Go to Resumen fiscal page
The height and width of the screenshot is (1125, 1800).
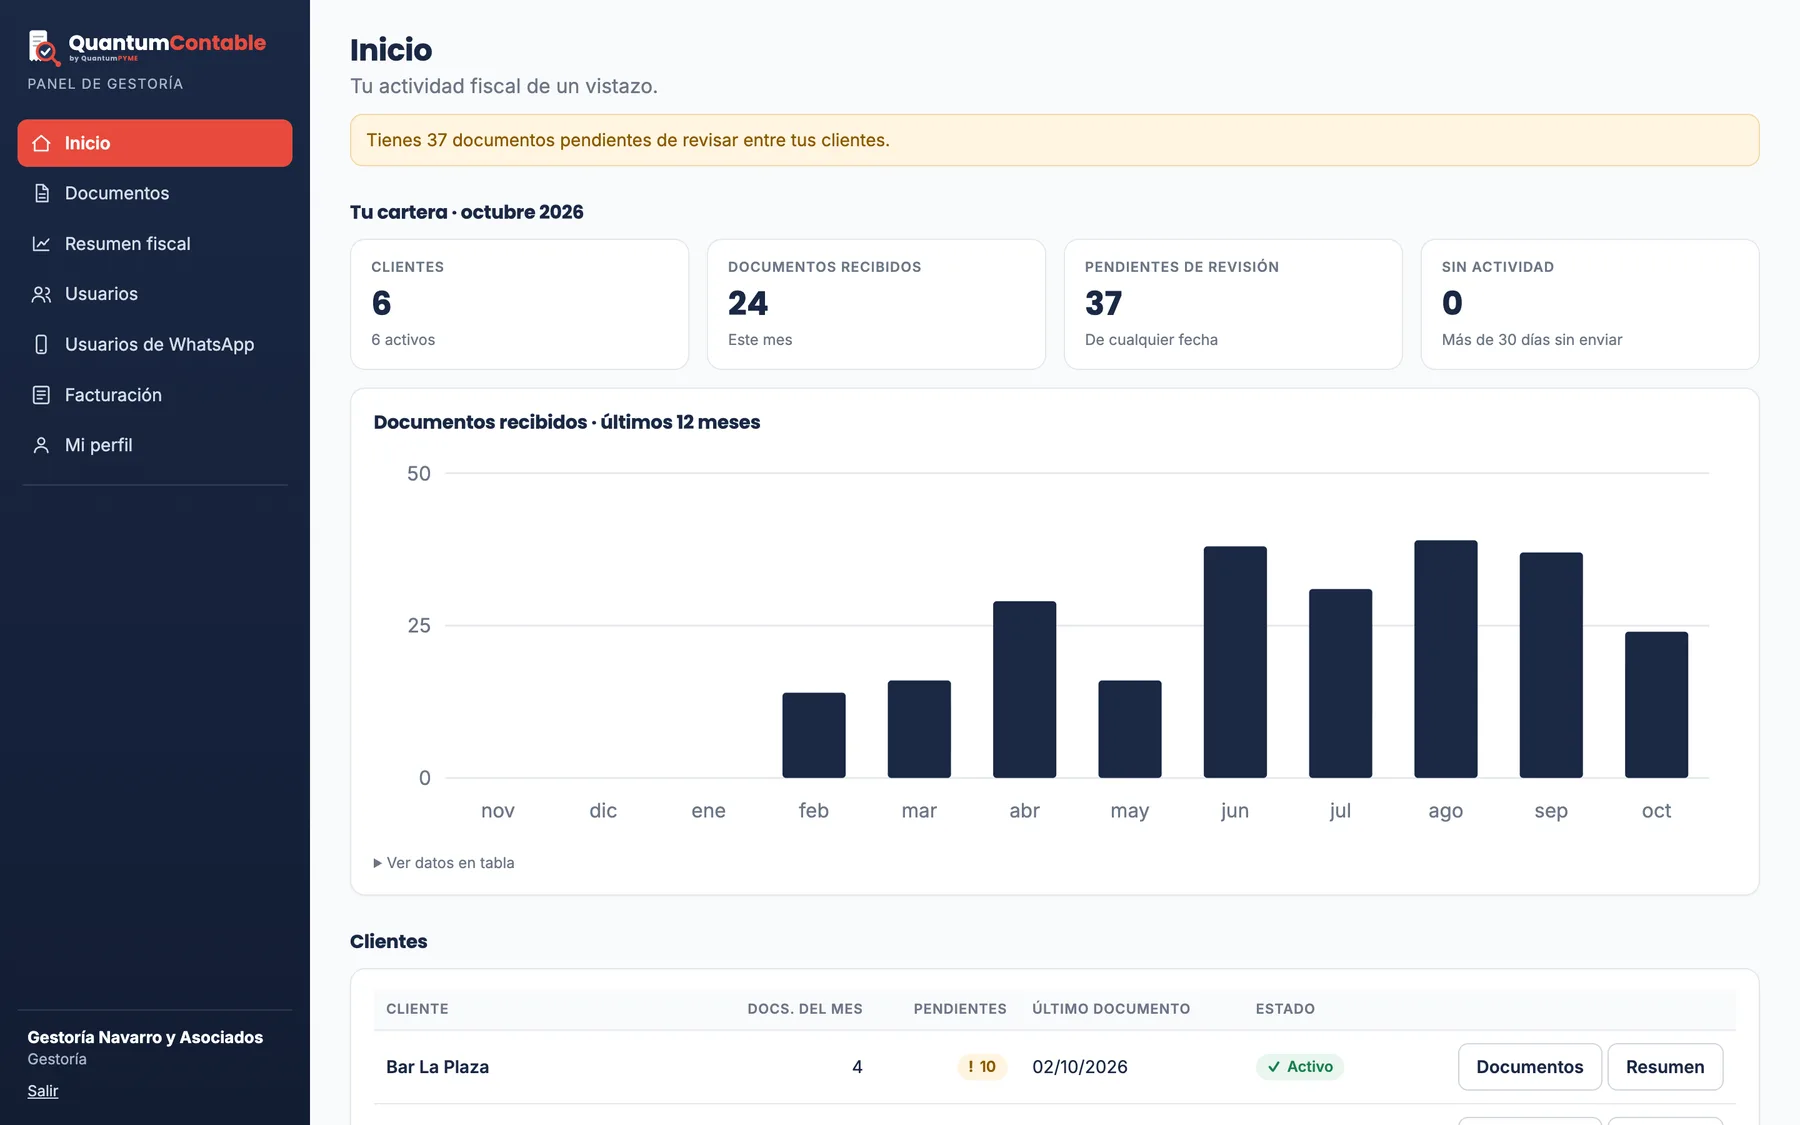(155, 244)
